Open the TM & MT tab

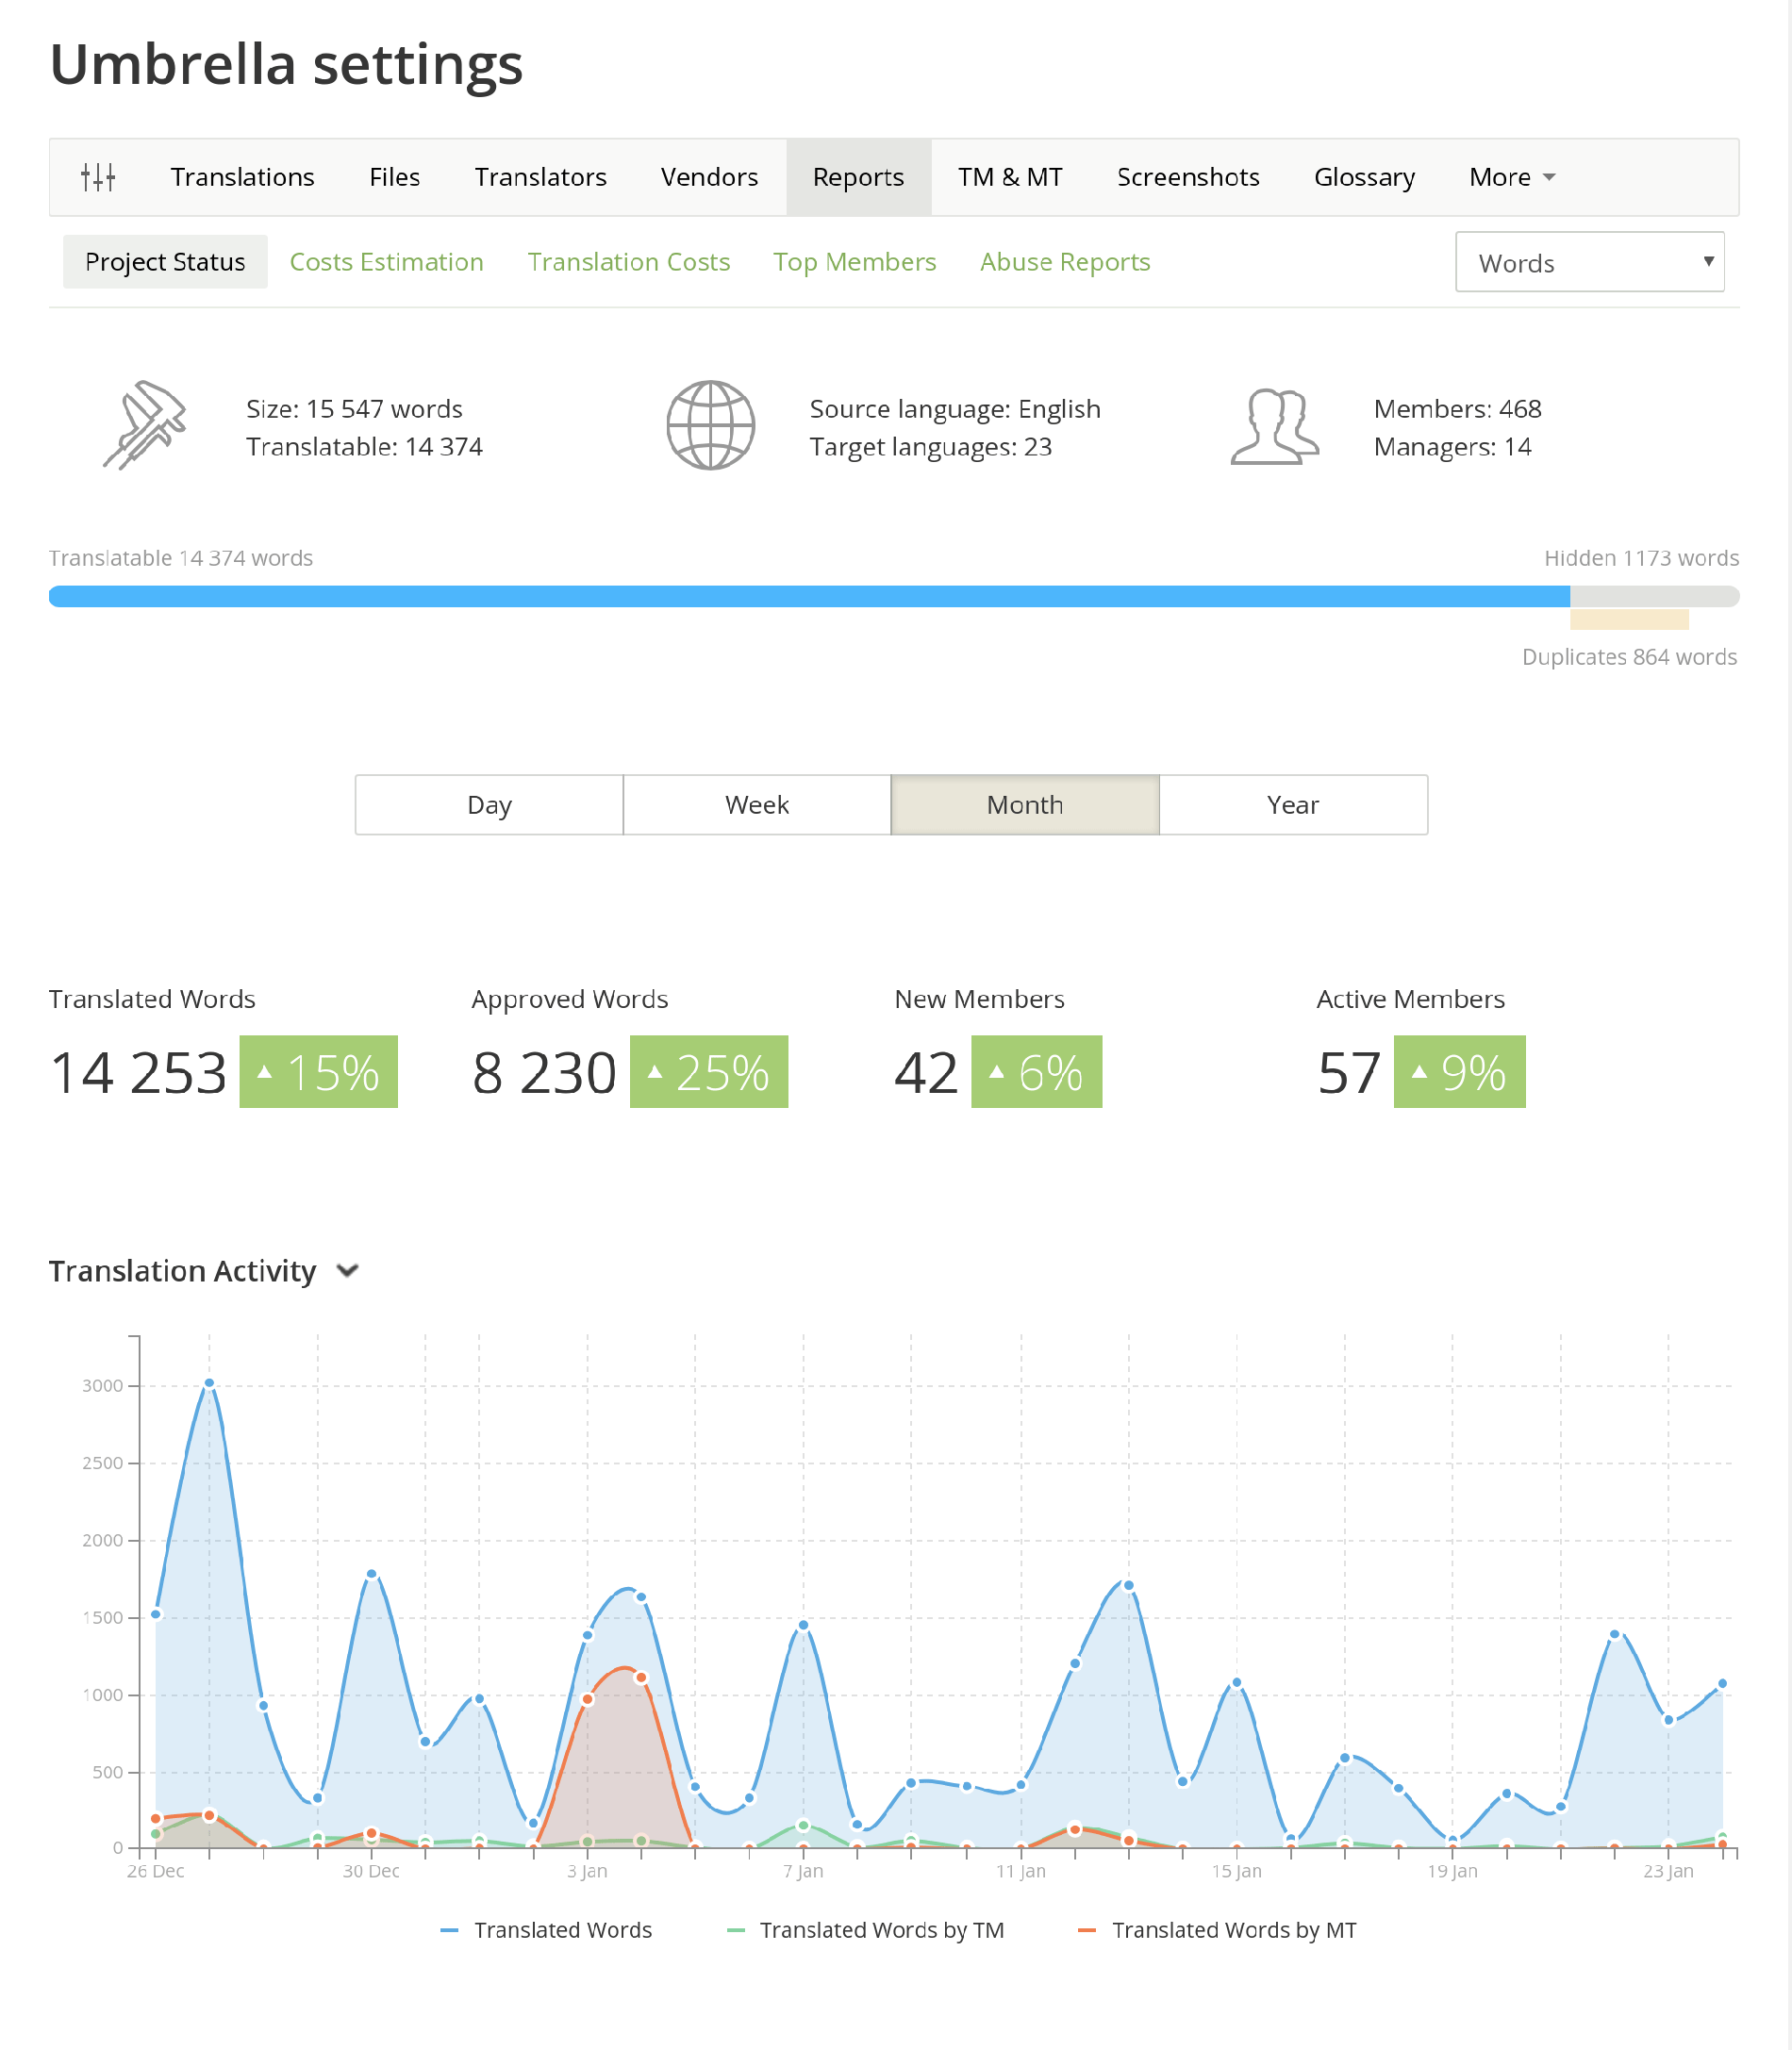pyautogui.click(x=1009, y=177)
